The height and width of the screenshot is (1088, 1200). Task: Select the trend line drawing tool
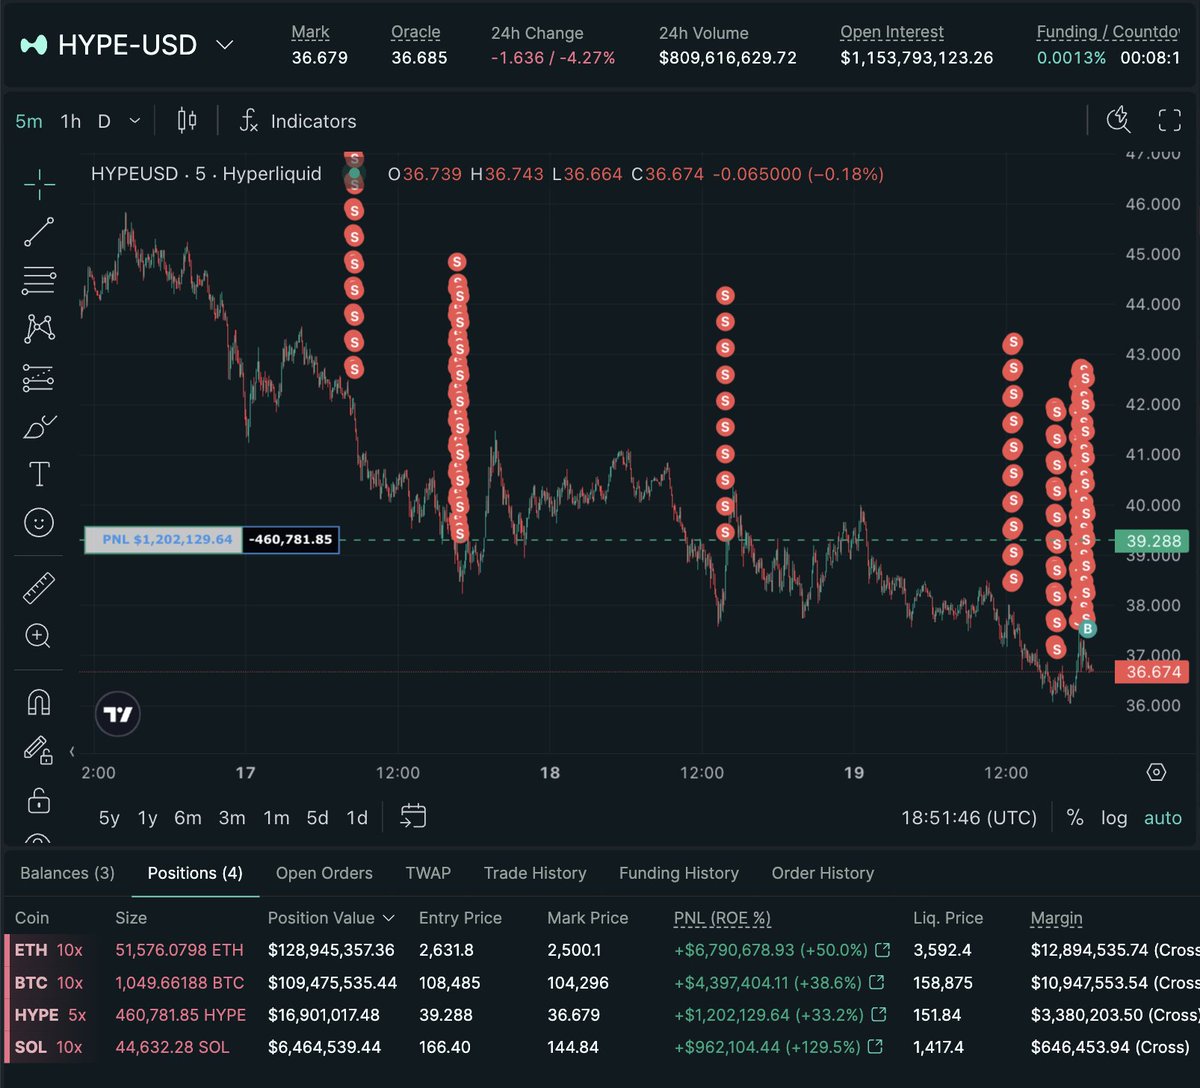pos(39,232)
